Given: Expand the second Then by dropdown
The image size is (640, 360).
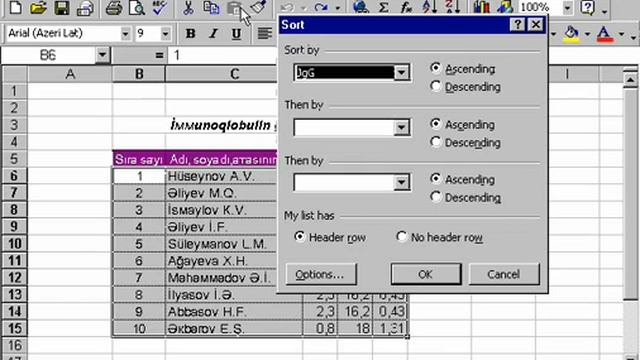Looking at the screenshot, I should [402, 182].
